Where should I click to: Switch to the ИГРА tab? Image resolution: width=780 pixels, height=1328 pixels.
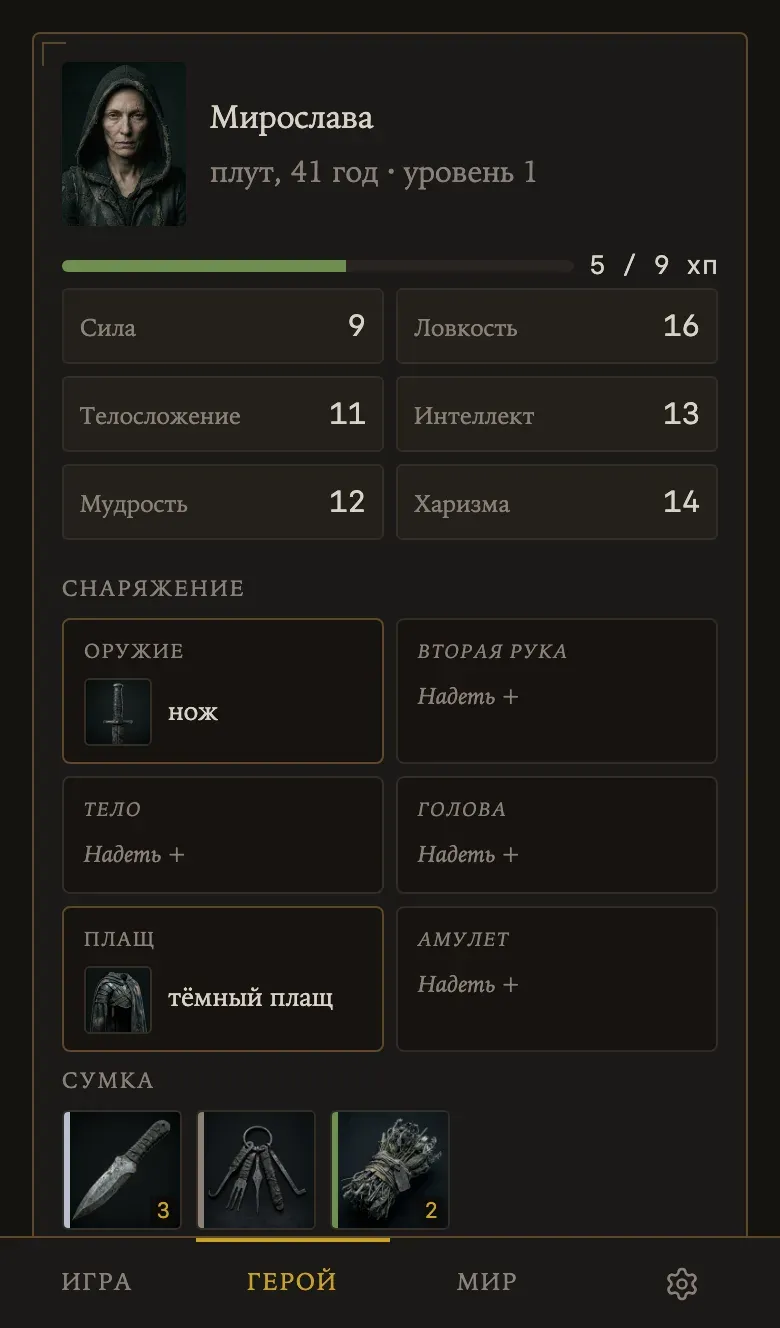(97, 1282)
